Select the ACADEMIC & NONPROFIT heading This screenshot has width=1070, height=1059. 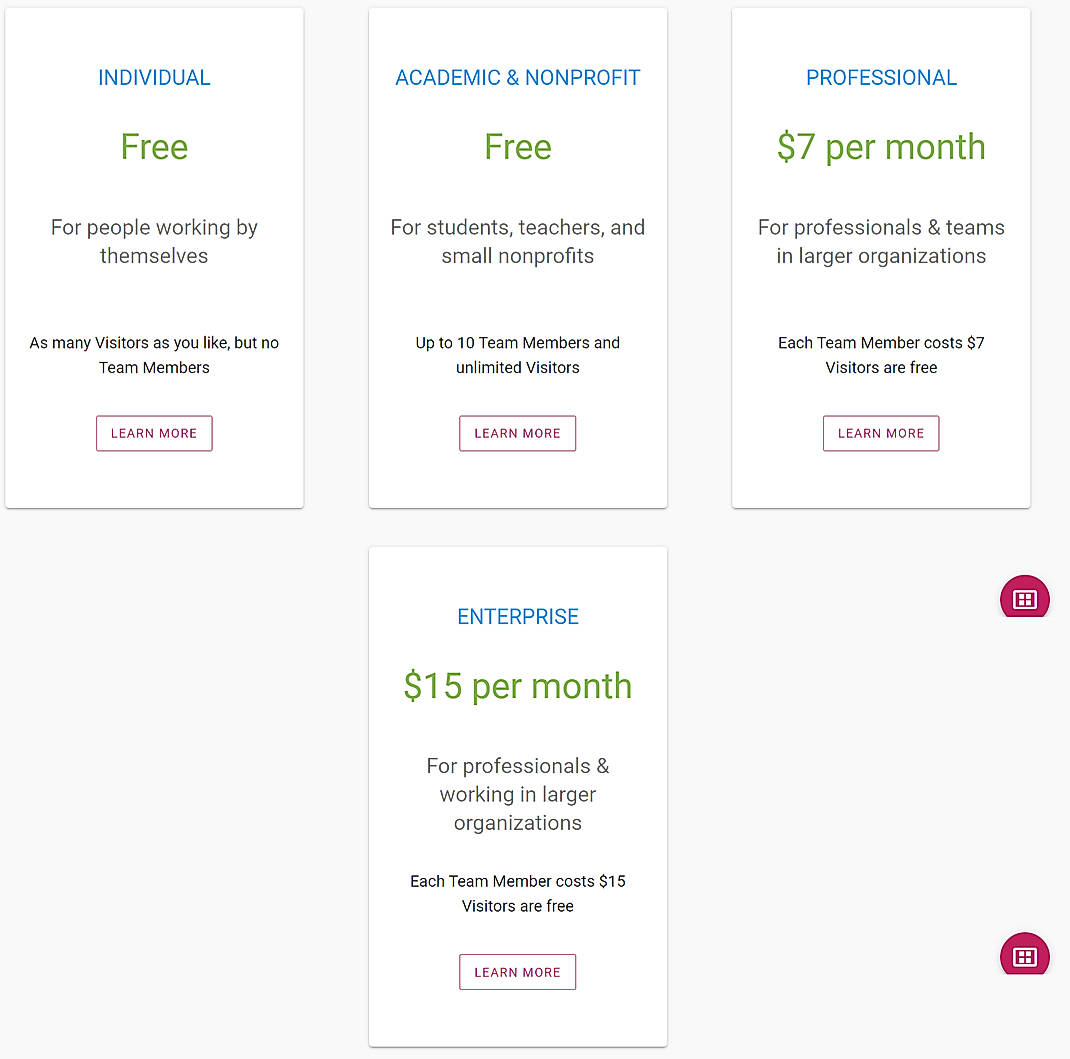[517, 77]
